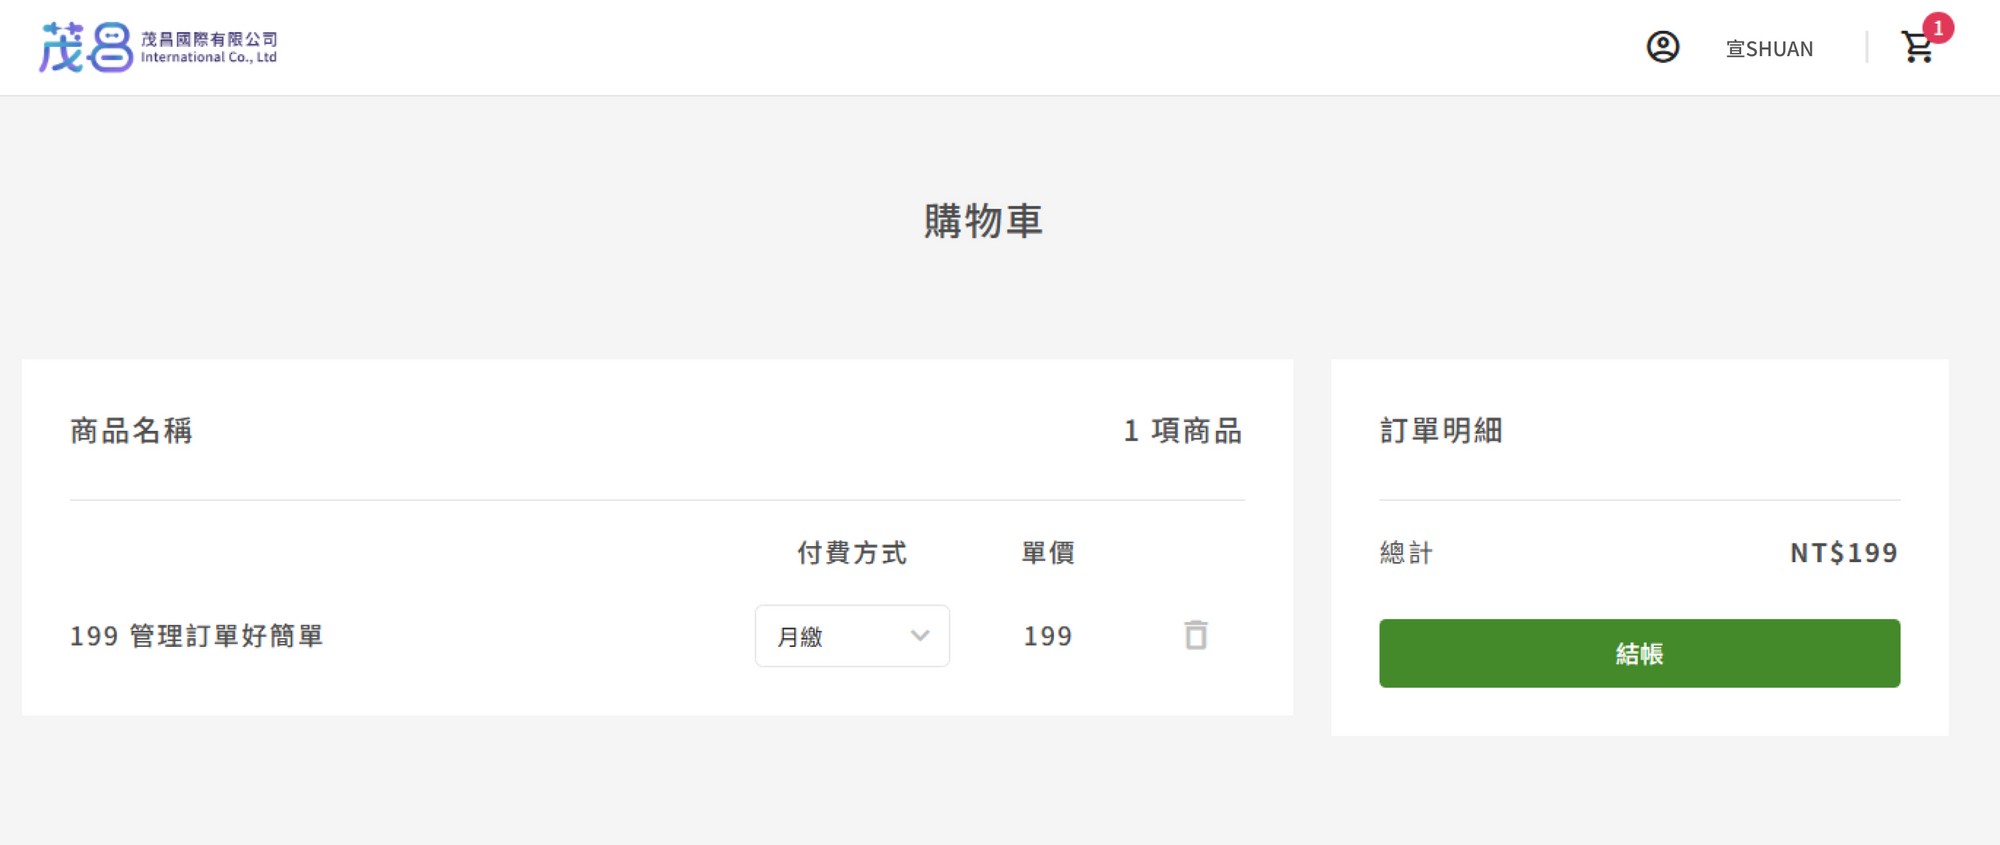Click the product name 199 管理訂單好簡單
The image size is (2000, 845).
196,636
